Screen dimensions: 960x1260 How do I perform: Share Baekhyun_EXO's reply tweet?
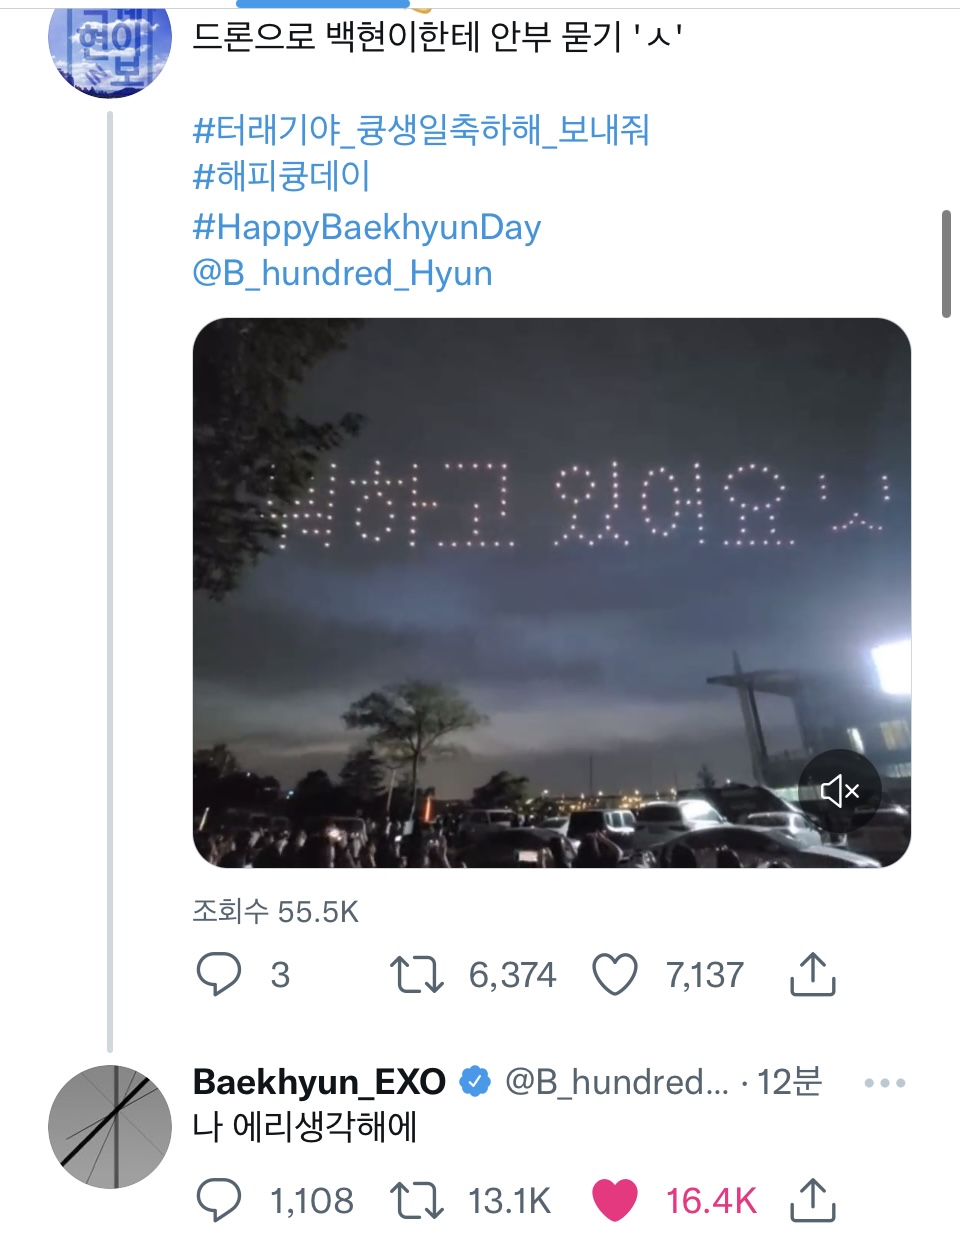tap(812, 1200)
